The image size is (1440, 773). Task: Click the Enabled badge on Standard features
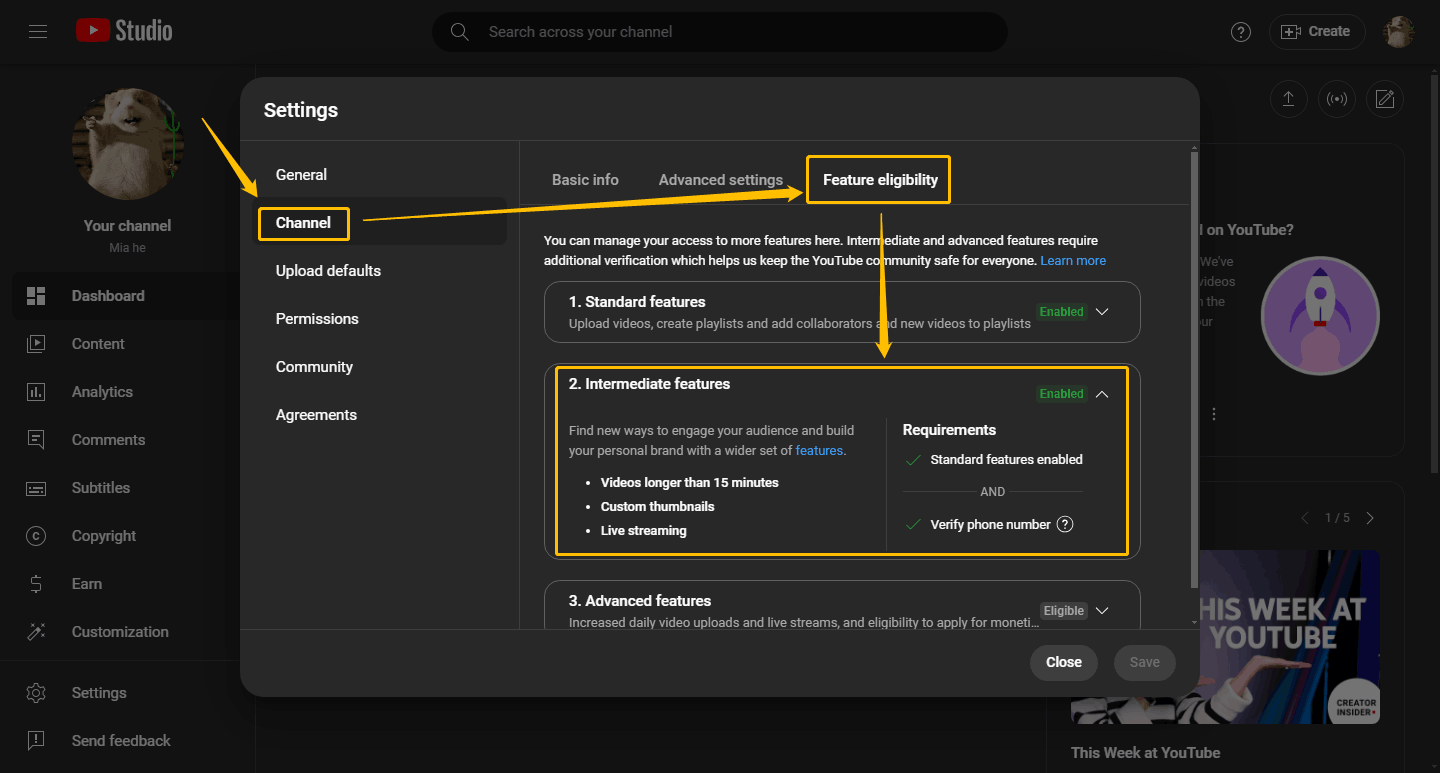(x=1061, y=312)
